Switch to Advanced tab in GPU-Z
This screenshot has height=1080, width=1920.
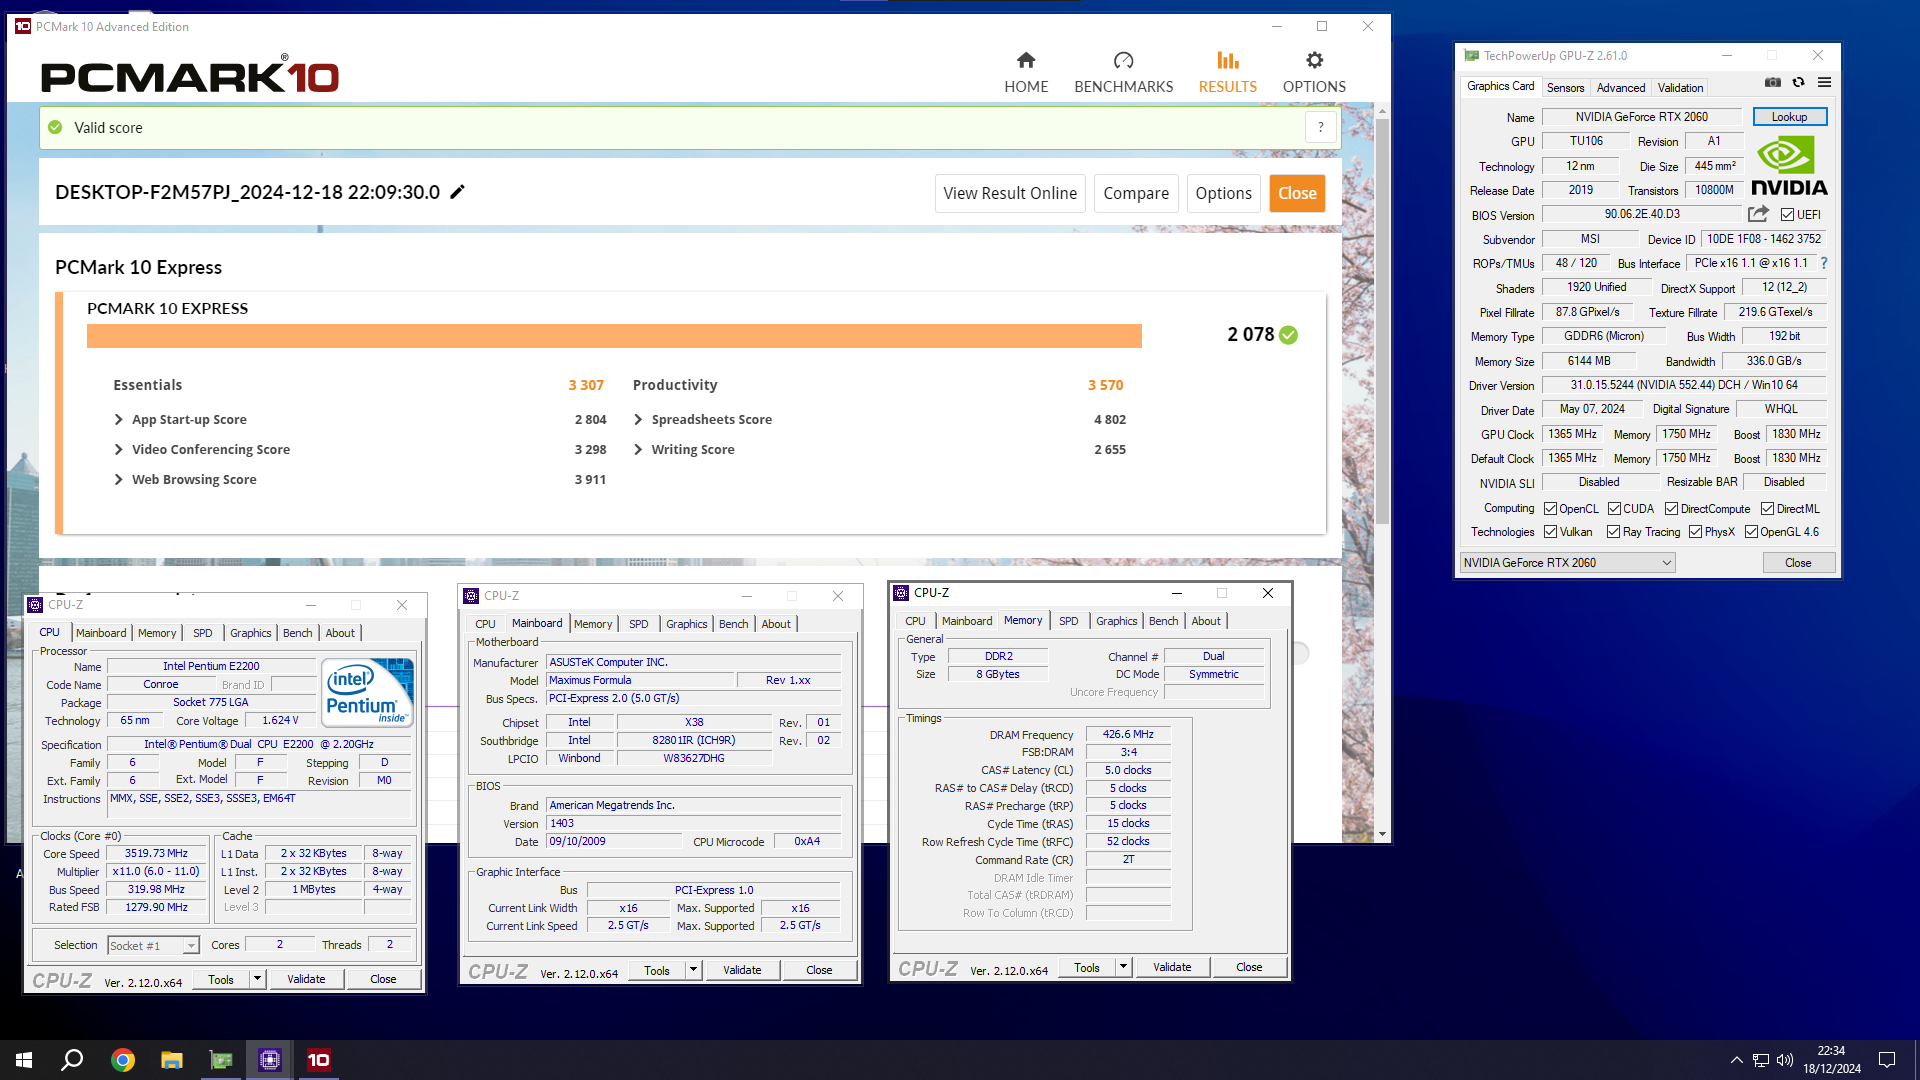coord(1620,88)
